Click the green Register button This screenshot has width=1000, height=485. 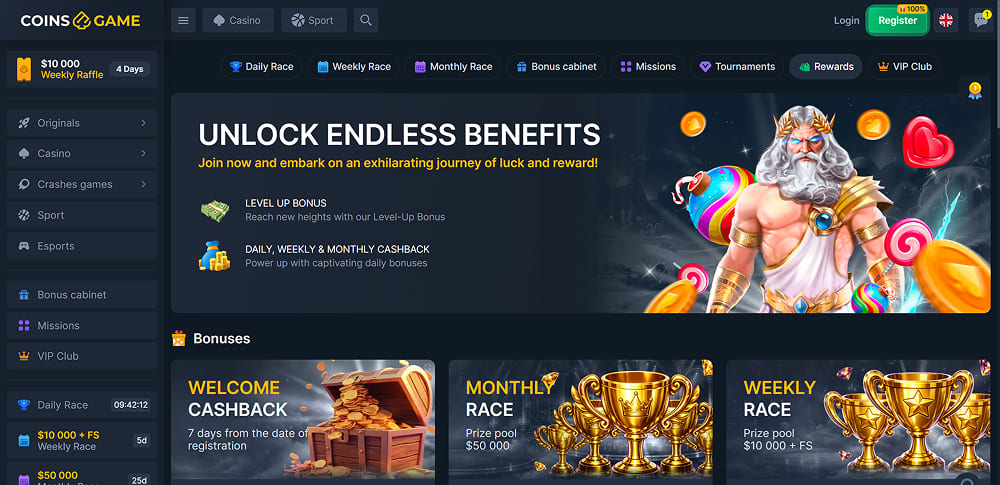coord(897,20)
